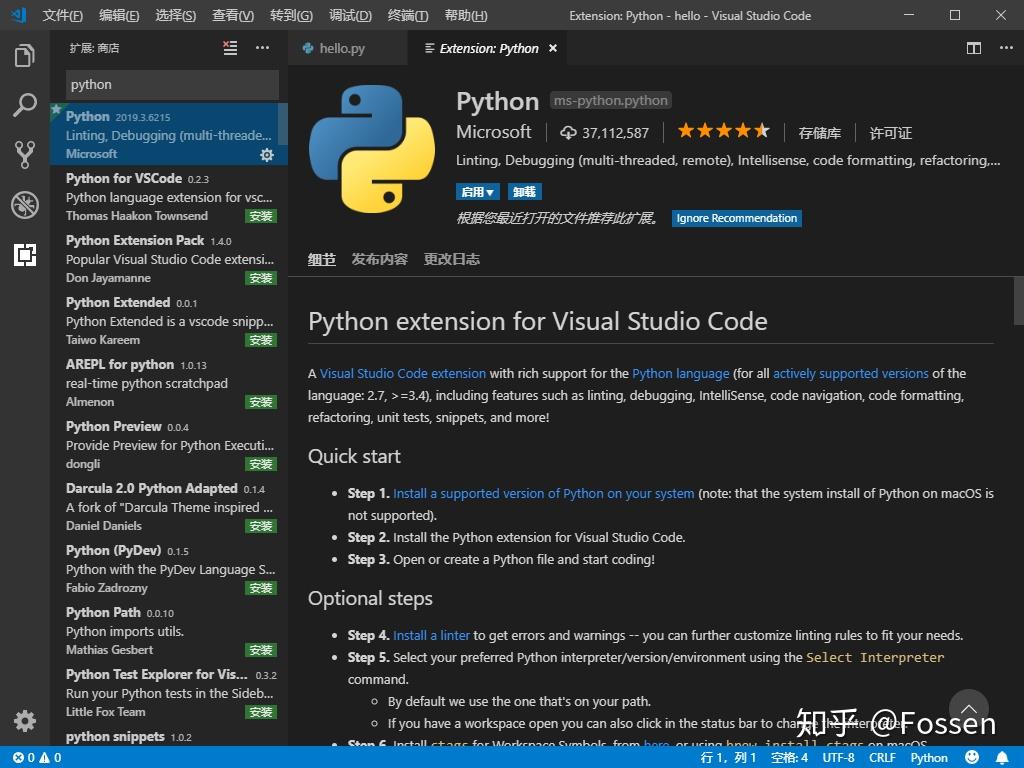The image size is (1024, 768).
Task: Click the Ignore Recommendation button
Action: tap(736, 218)
